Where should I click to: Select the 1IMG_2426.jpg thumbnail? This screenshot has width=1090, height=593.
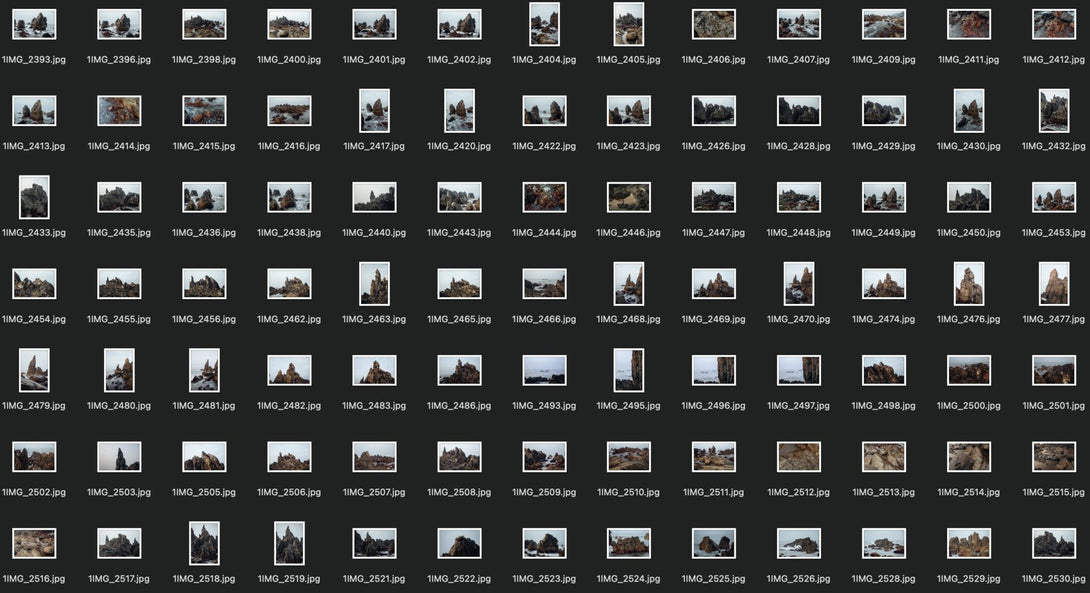(714, 111)
